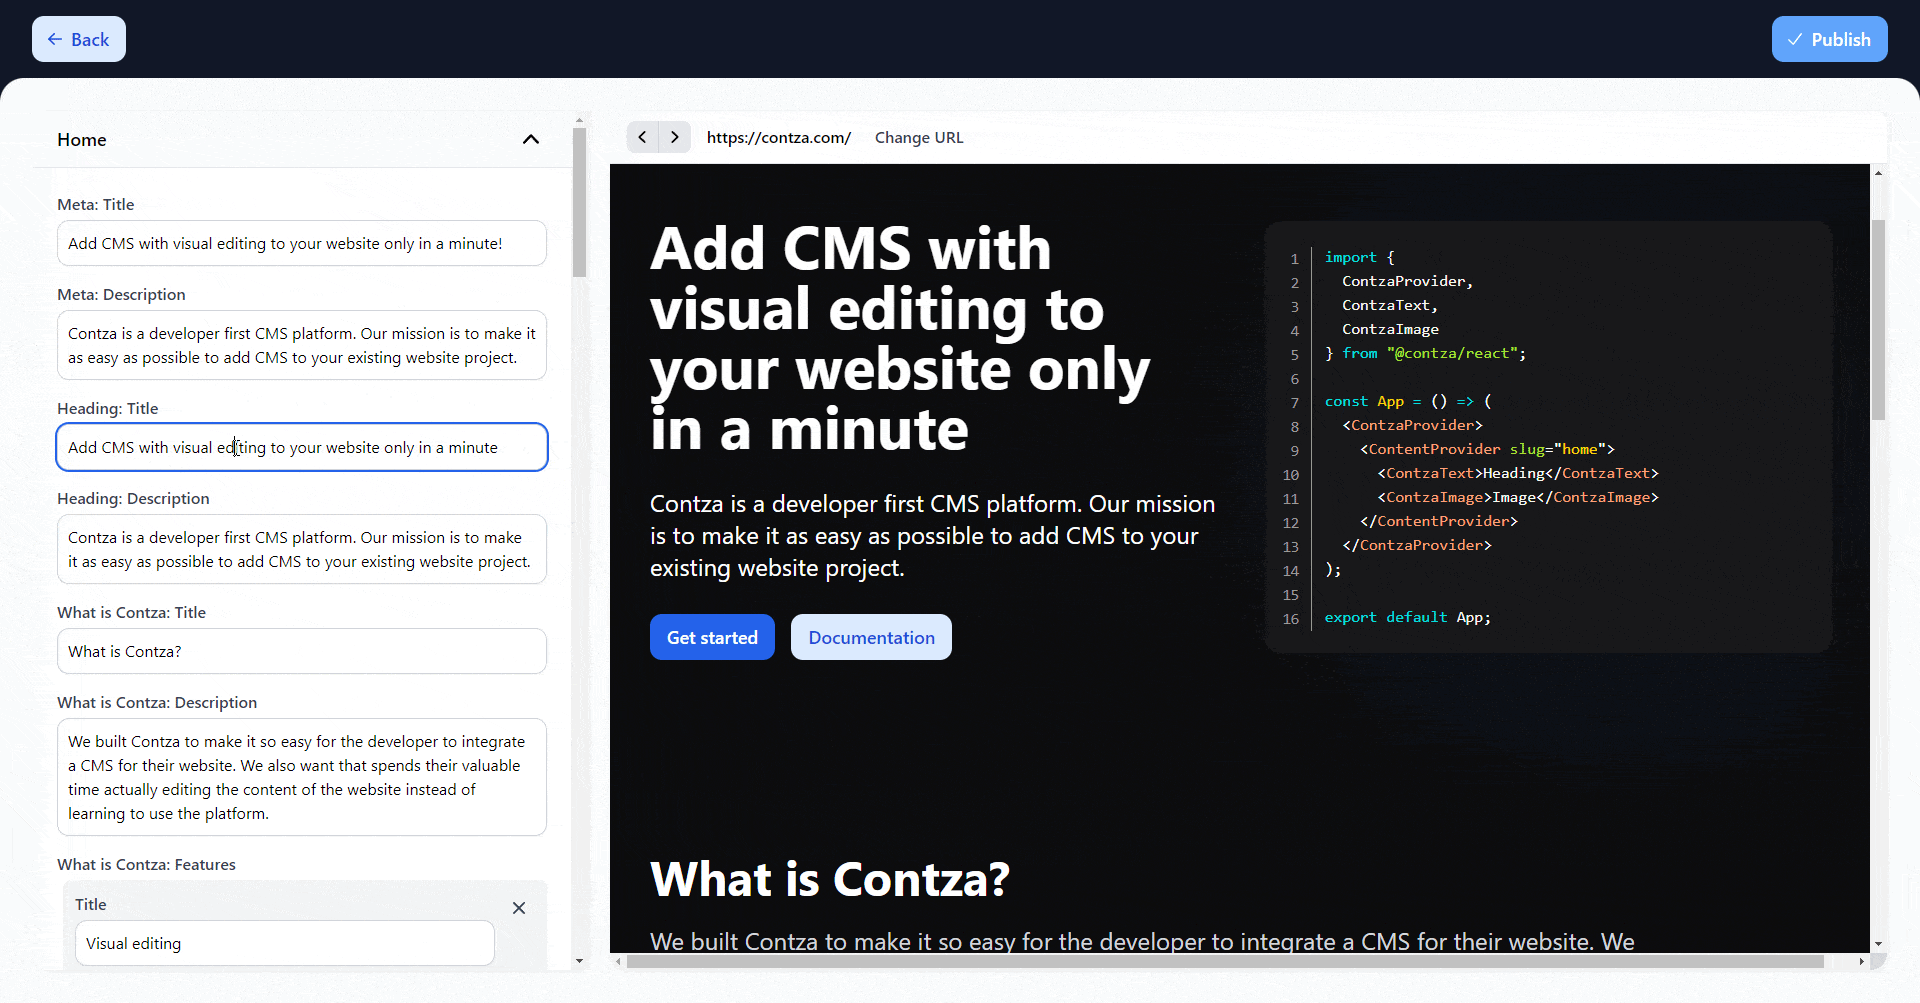Click code line 'const App = () => ('
Viewport: 1920px width, 1003px height.
tap(1408, 401)
